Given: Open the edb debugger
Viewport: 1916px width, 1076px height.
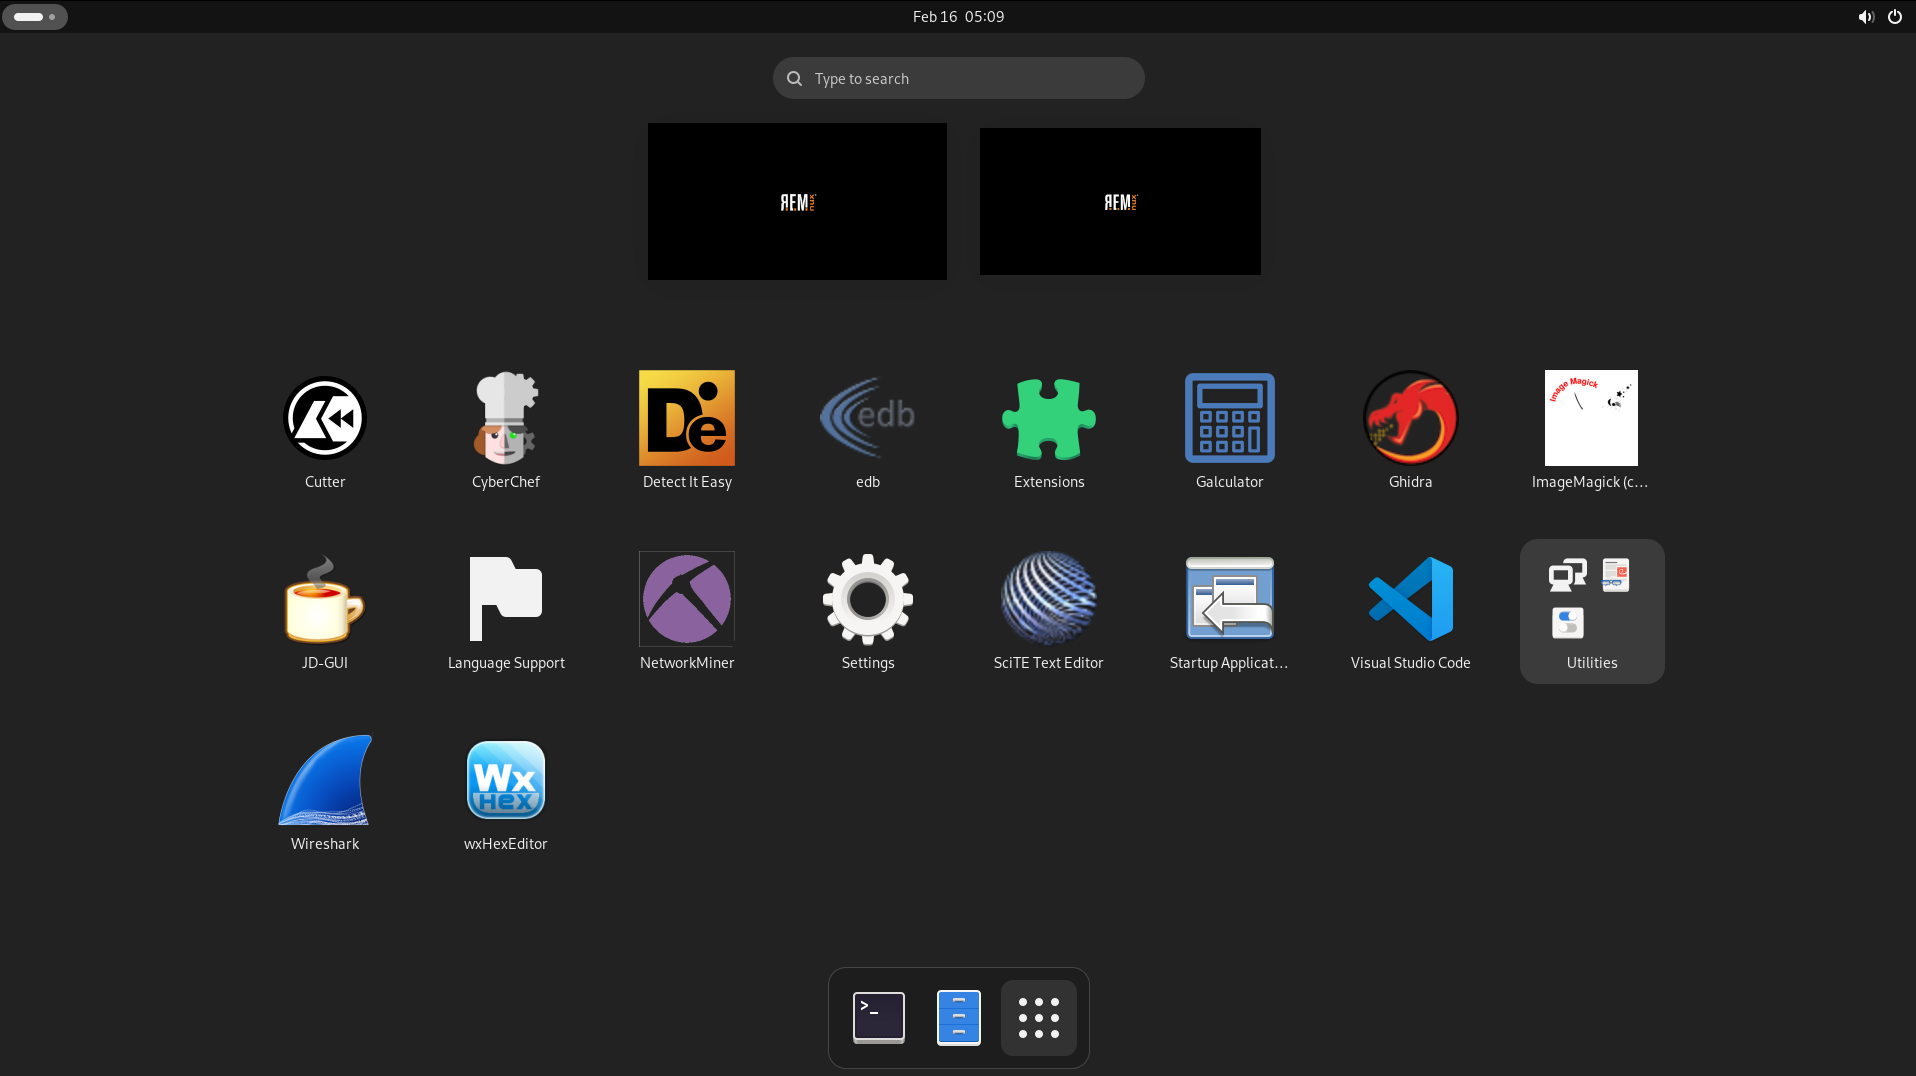Looking at the screenshot, I should click(867, 419).
